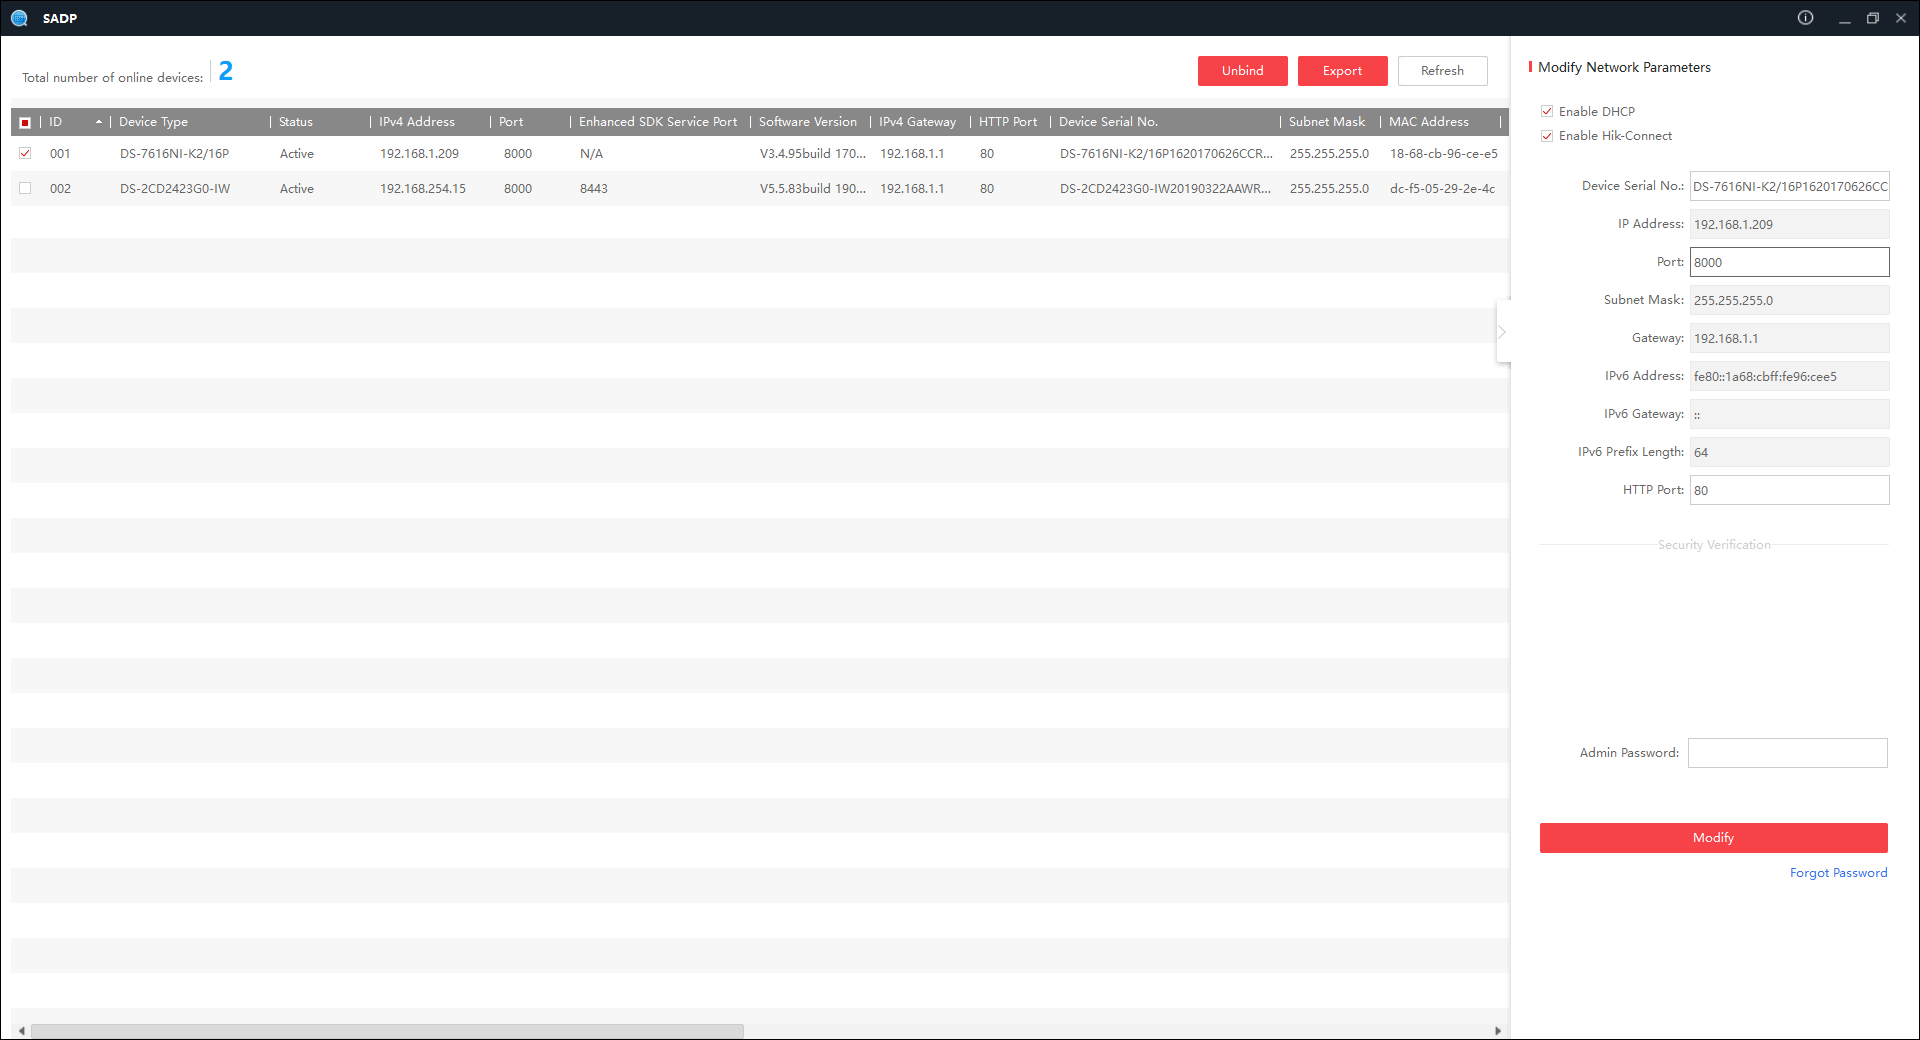Viewport: 1920px width, 1040px height.
Task: Sort devices by ID column arrow
Action: point(98,122)
